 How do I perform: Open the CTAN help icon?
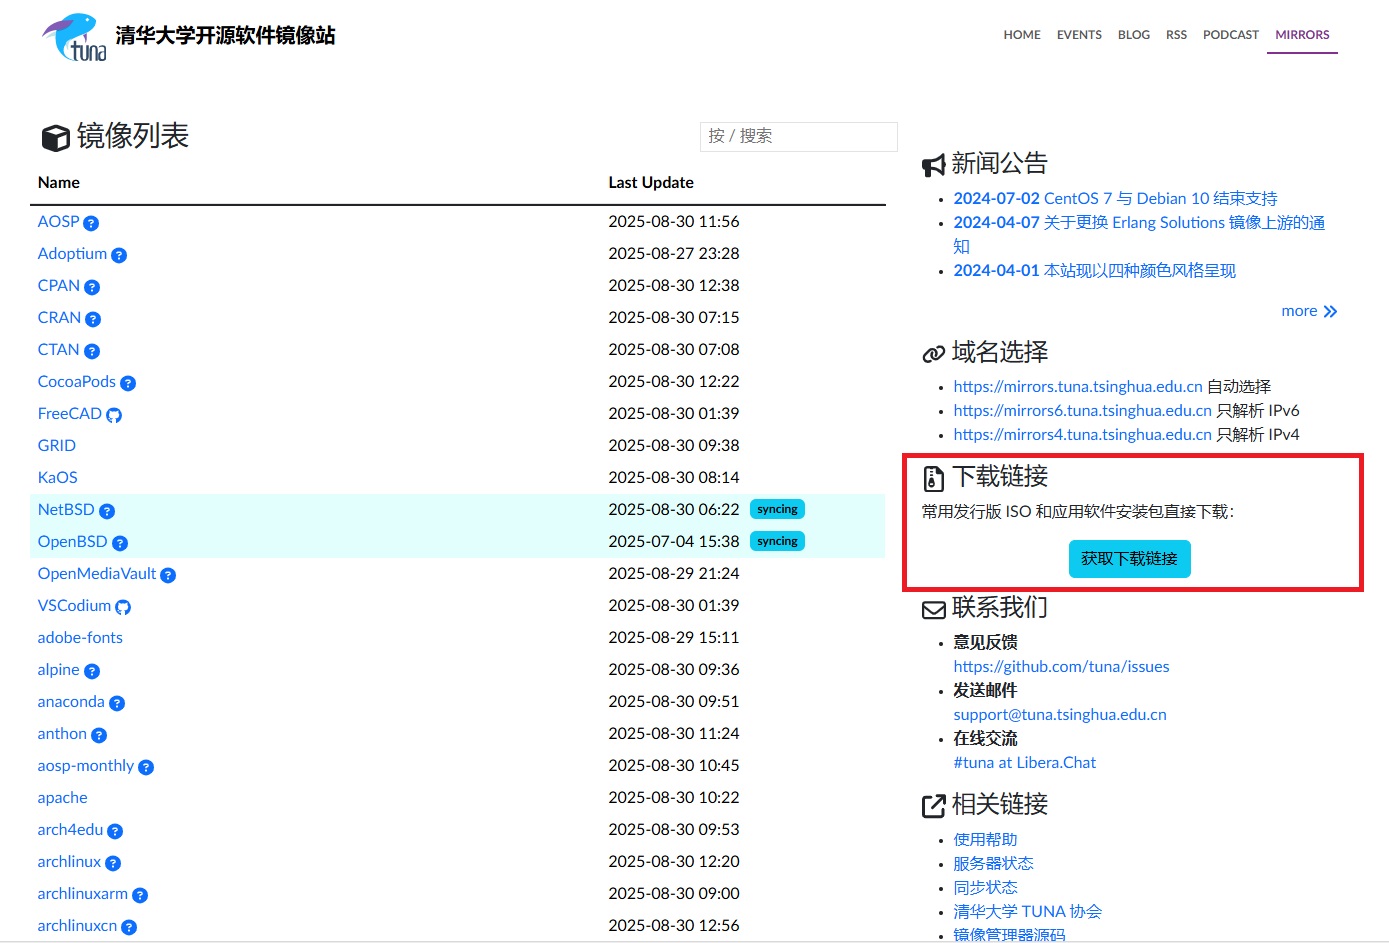pos(92,351)
